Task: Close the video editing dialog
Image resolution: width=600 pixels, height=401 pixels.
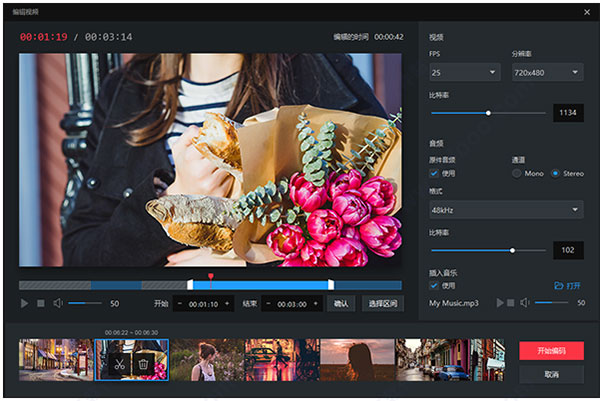Action: pos(587,12)
